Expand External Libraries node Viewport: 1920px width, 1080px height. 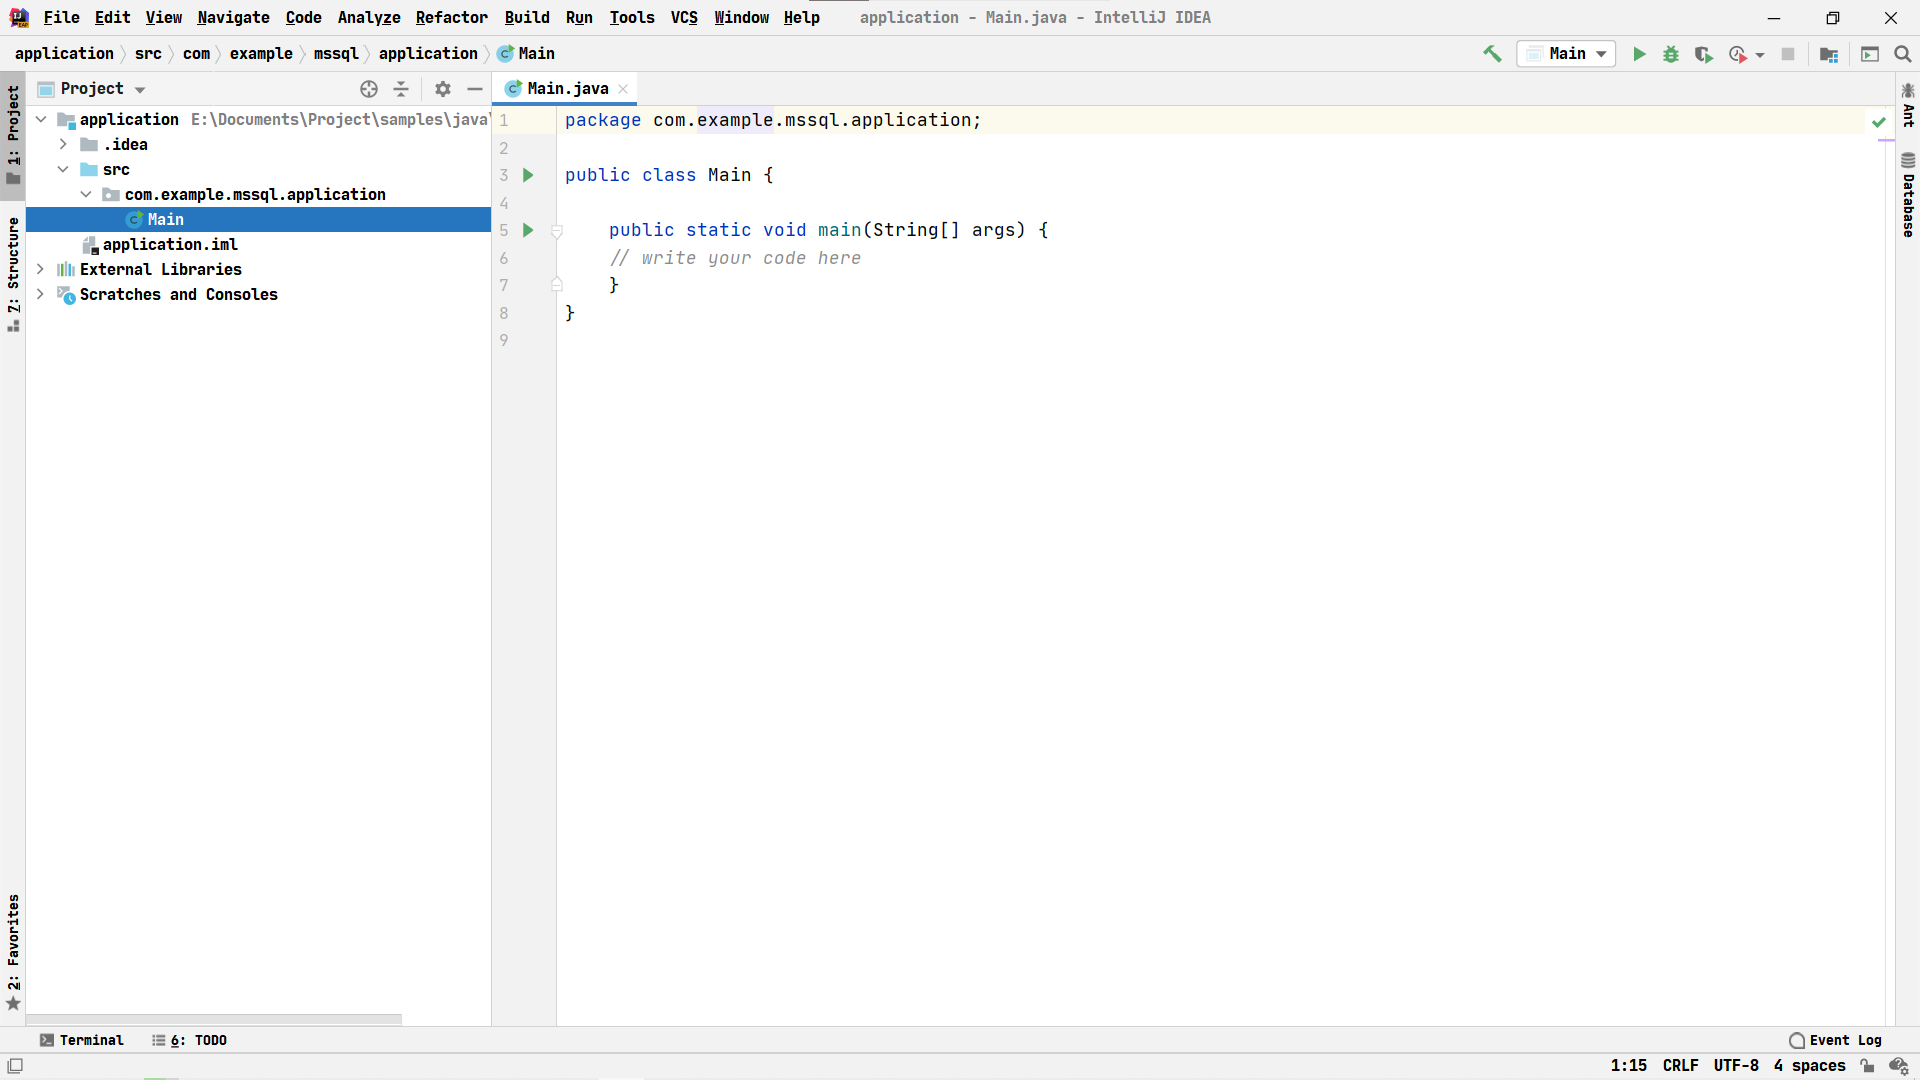[40, 270]
